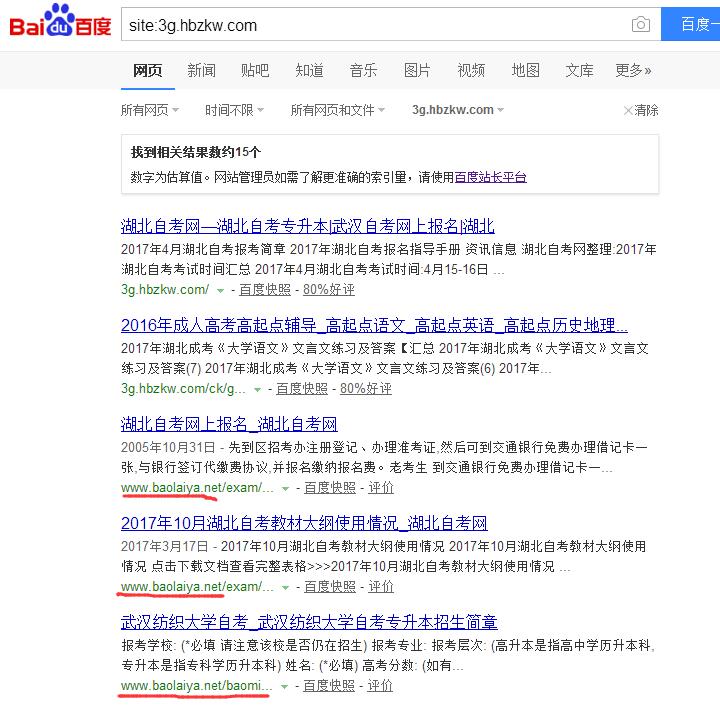
Task: Clear filters with ×清除
Action: pyautogui.click(x=641, y=110)
